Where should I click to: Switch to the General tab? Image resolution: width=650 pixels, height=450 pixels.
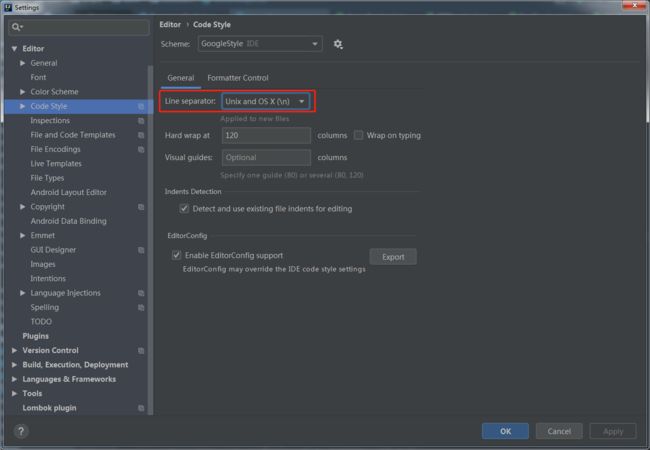[x=181, y=78]
